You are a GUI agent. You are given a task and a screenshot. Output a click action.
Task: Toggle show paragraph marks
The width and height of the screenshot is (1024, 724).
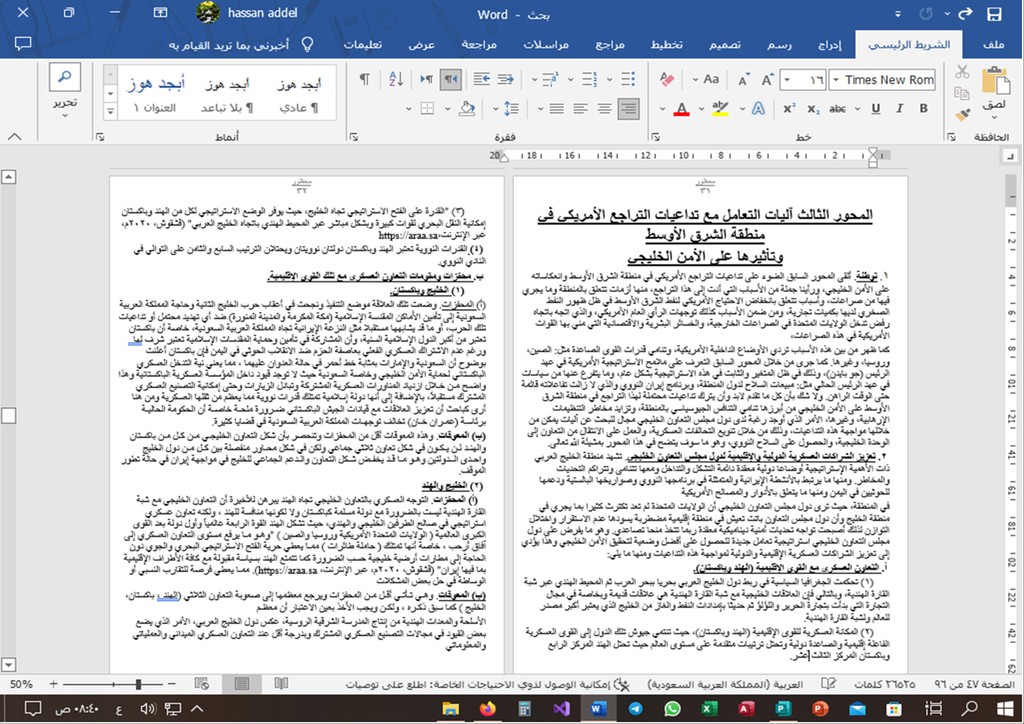(364, 80)
